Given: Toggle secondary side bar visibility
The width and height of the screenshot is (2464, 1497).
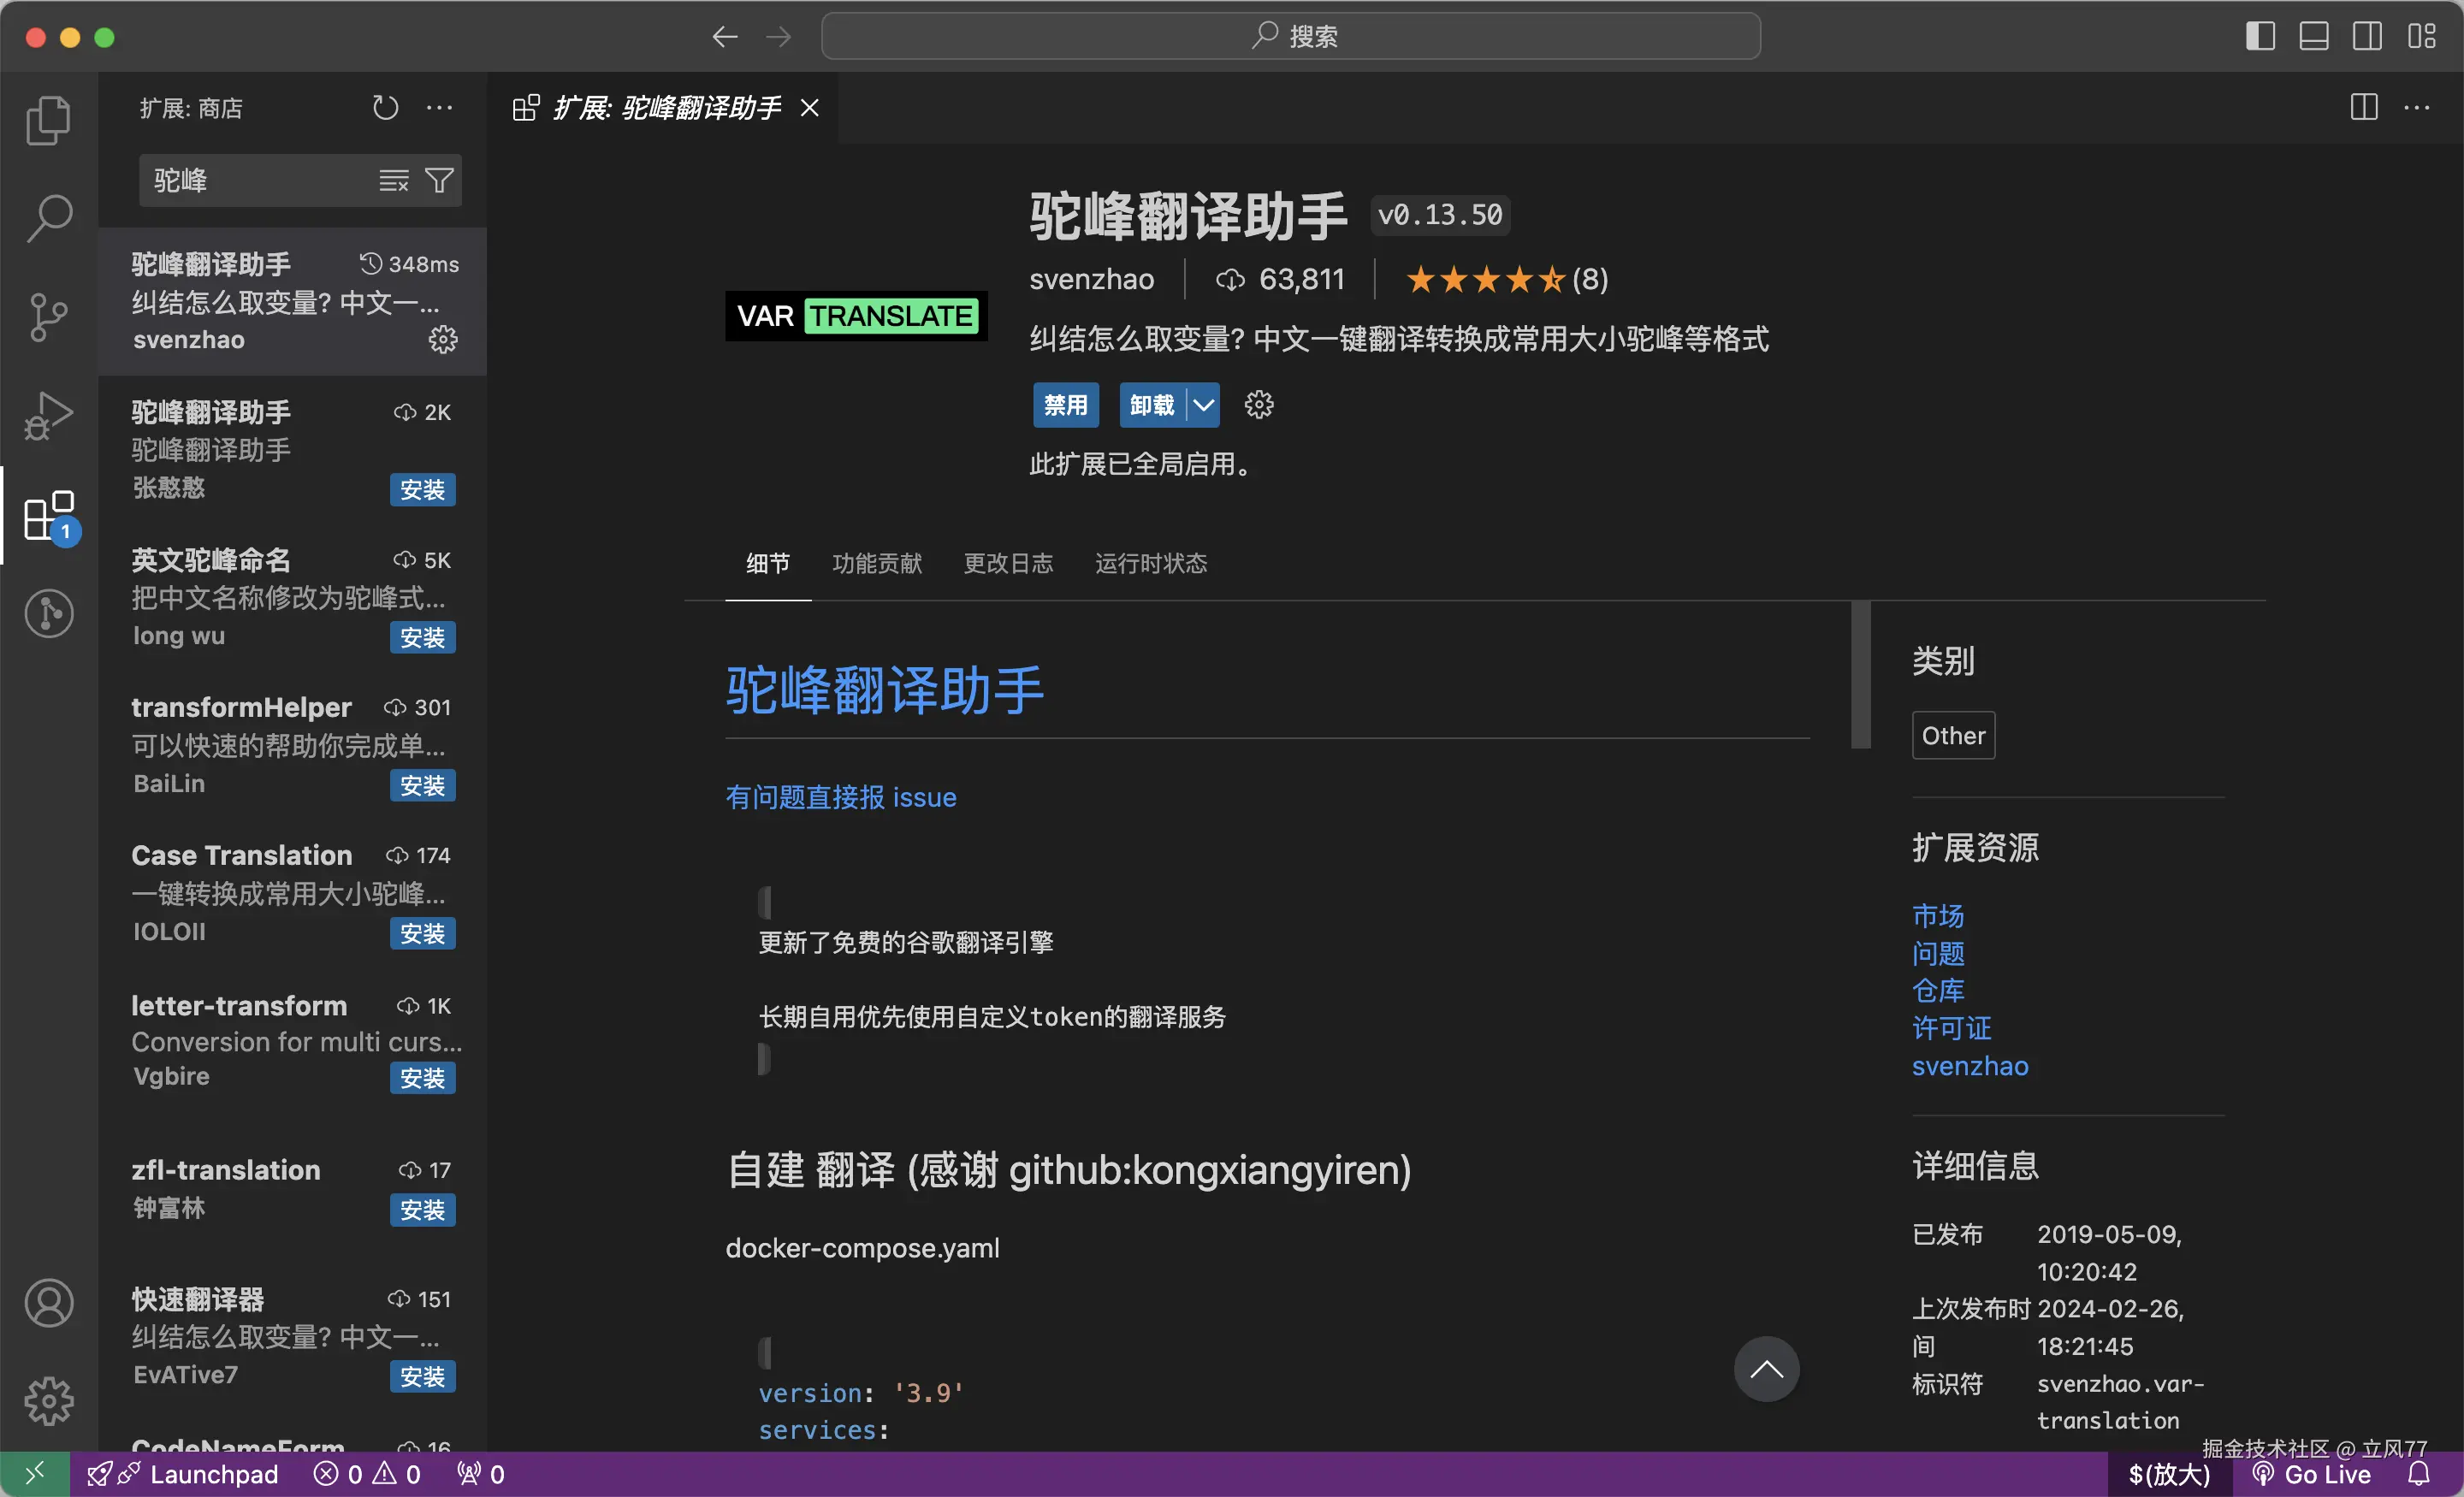Looking at the screenshot, I should coord(2367,37).
